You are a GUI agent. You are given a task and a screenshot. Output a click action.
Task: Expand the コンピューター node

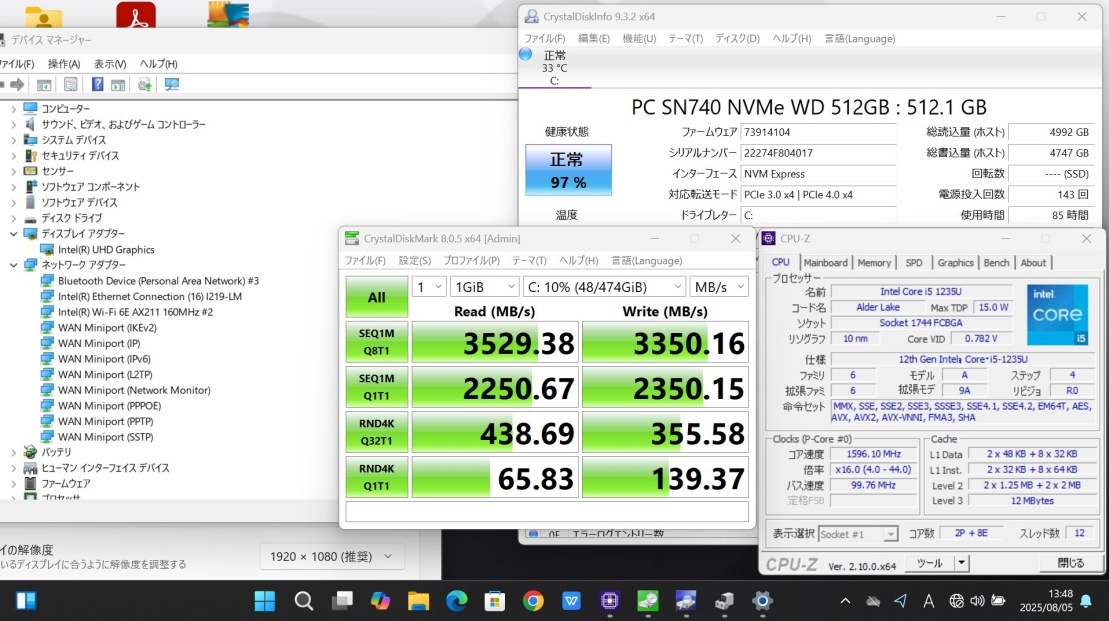coord(13,109)
